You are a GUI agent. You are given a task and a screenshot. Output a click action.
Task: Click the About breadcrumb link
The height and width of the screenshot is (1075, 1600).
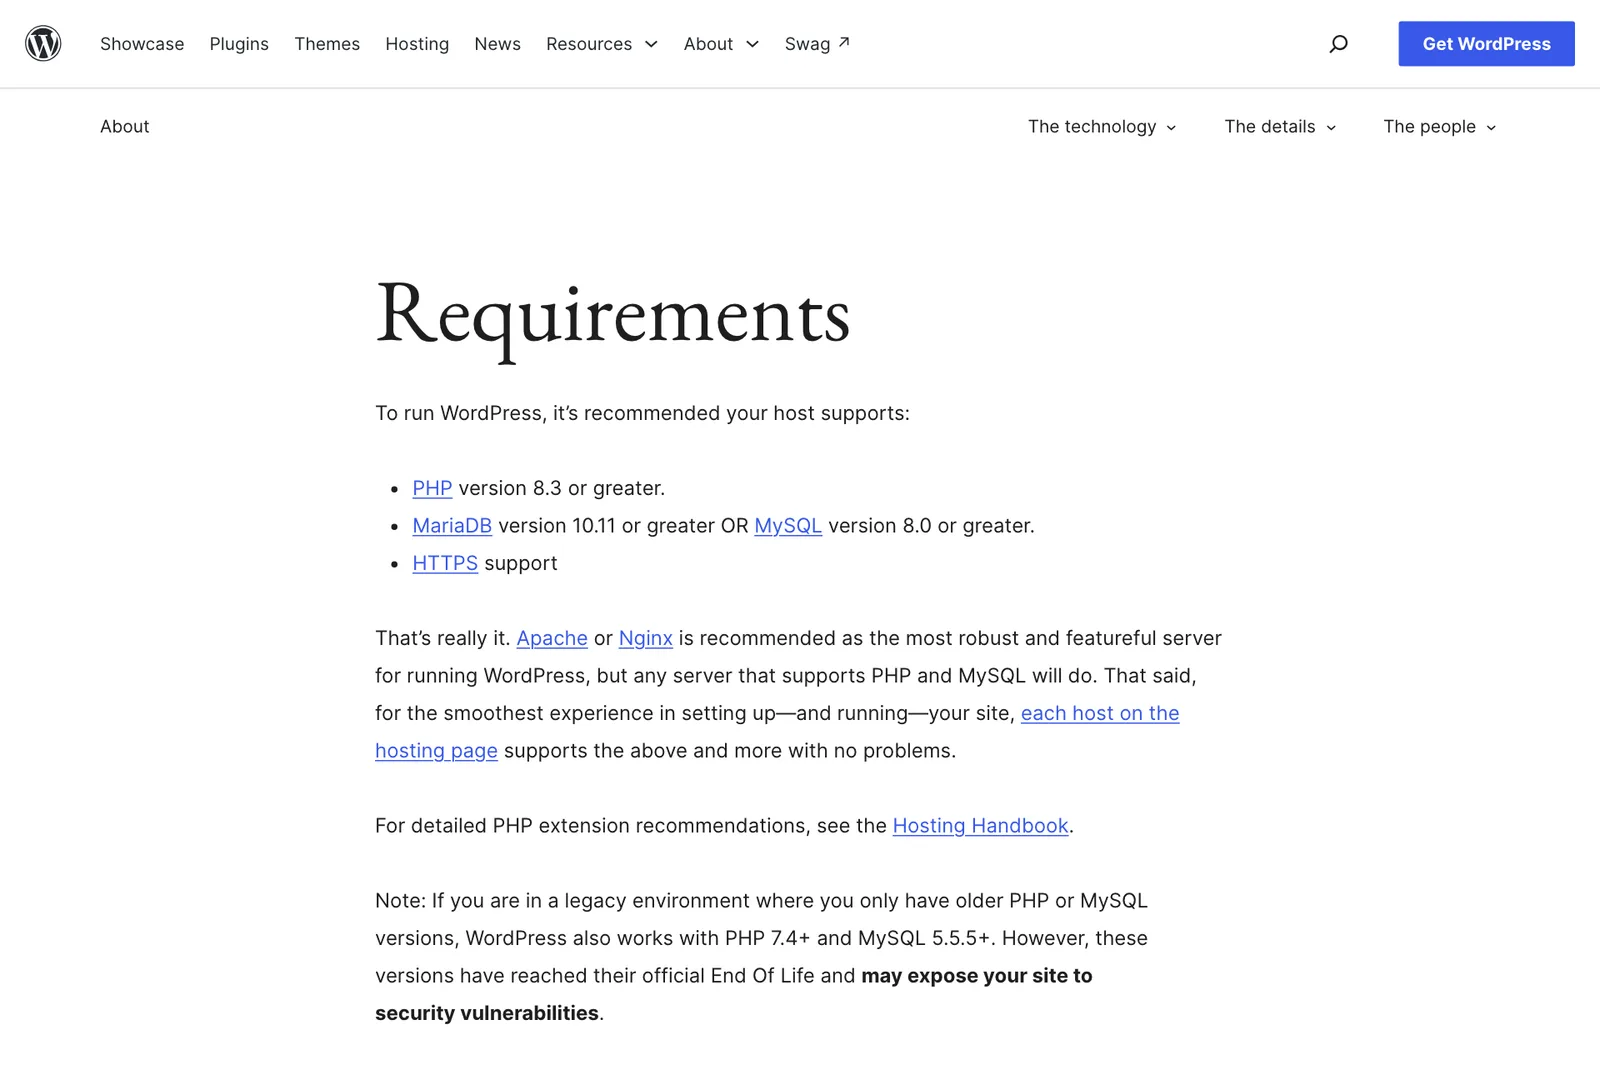click(x=124, y=126)
